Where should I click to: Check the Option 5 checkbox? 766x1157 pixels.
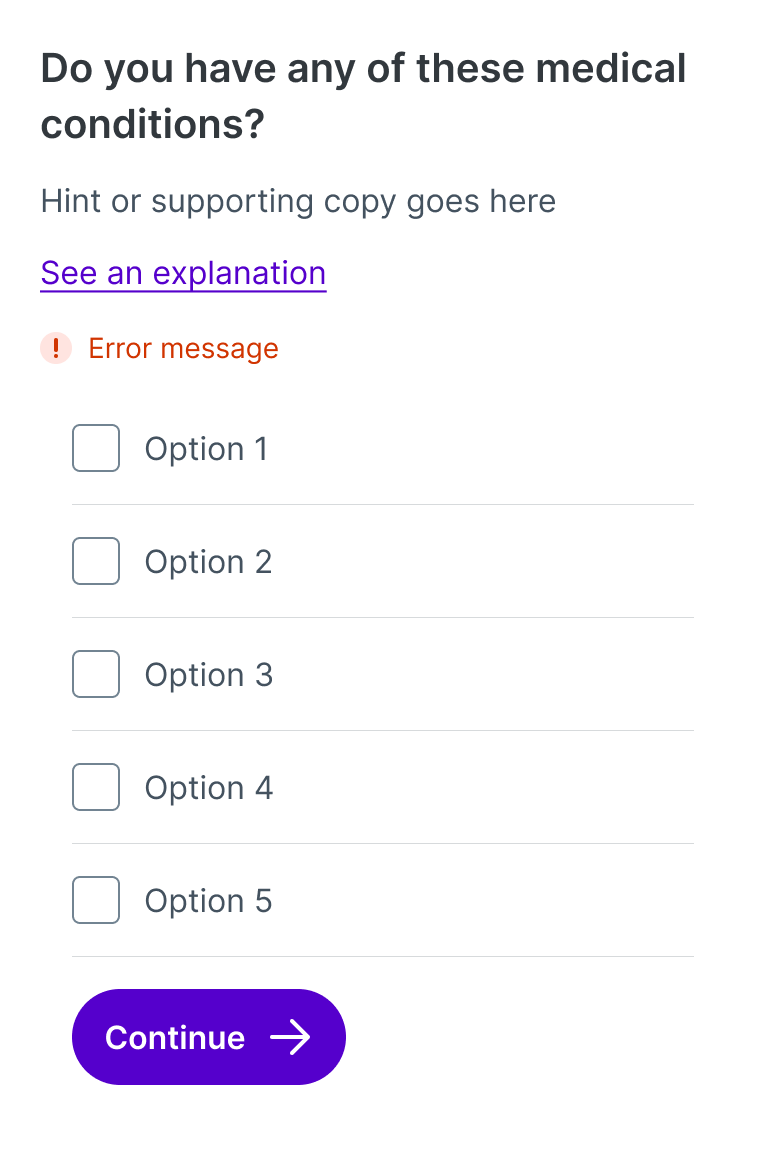point(95,900)
